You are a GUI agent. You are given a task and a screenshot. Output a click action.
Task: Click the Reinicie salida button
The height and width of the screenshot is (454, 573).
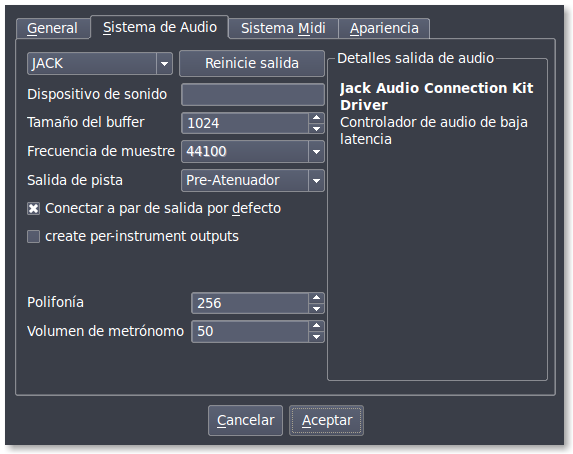[x=252, y=64]
